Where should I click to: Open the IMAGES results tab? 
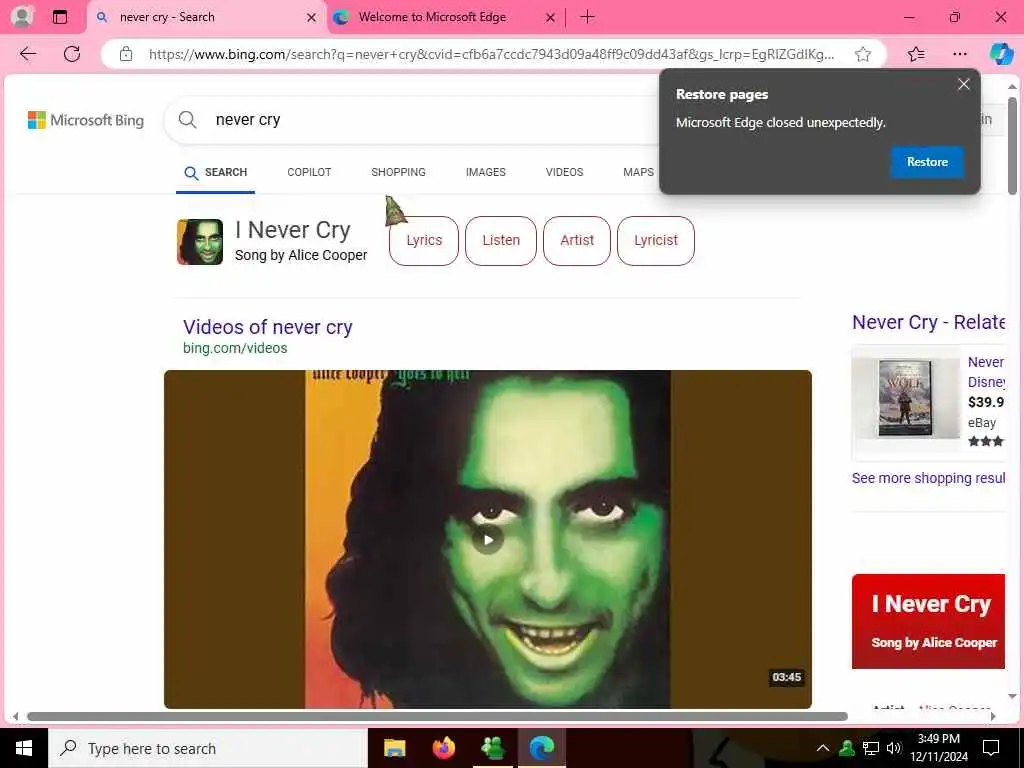(x=485, y=172)
